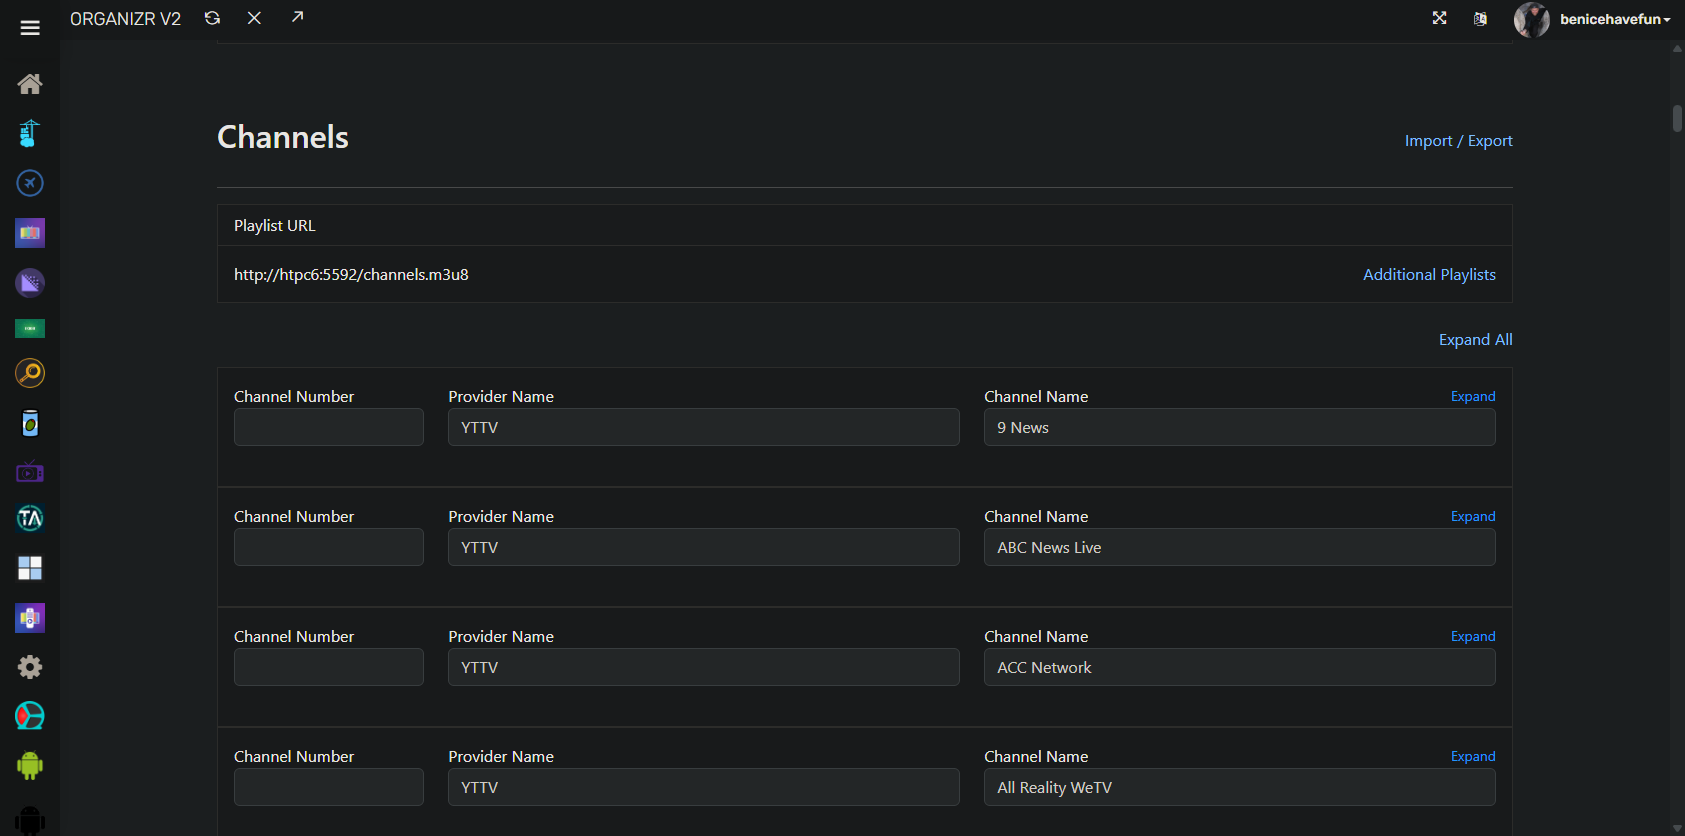
Task: Reload the current tab with the refresh icon
Action: point(212,18)
